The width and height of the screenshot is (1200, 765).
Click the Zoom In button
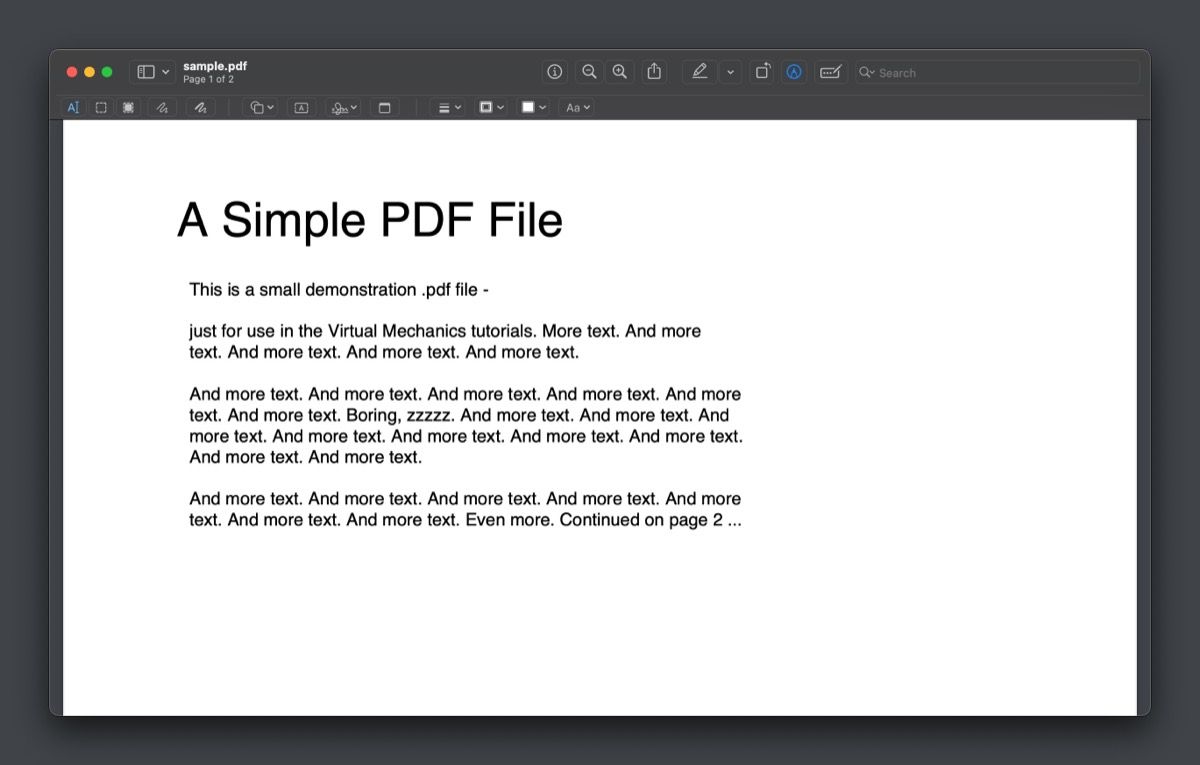coord(619,71)
